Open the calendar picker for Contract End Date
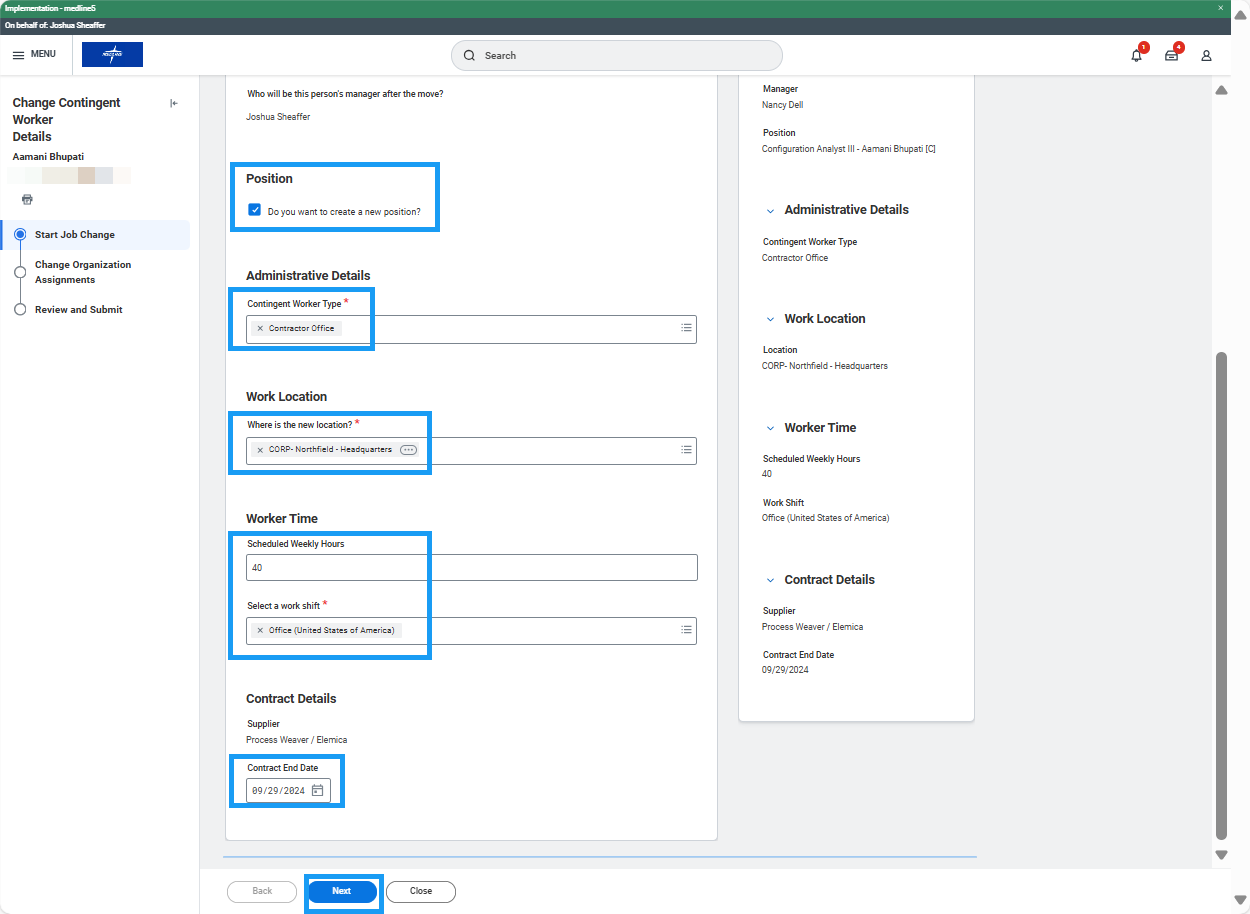The height and width of the screenshot is (914, 1250). (317, 790)
